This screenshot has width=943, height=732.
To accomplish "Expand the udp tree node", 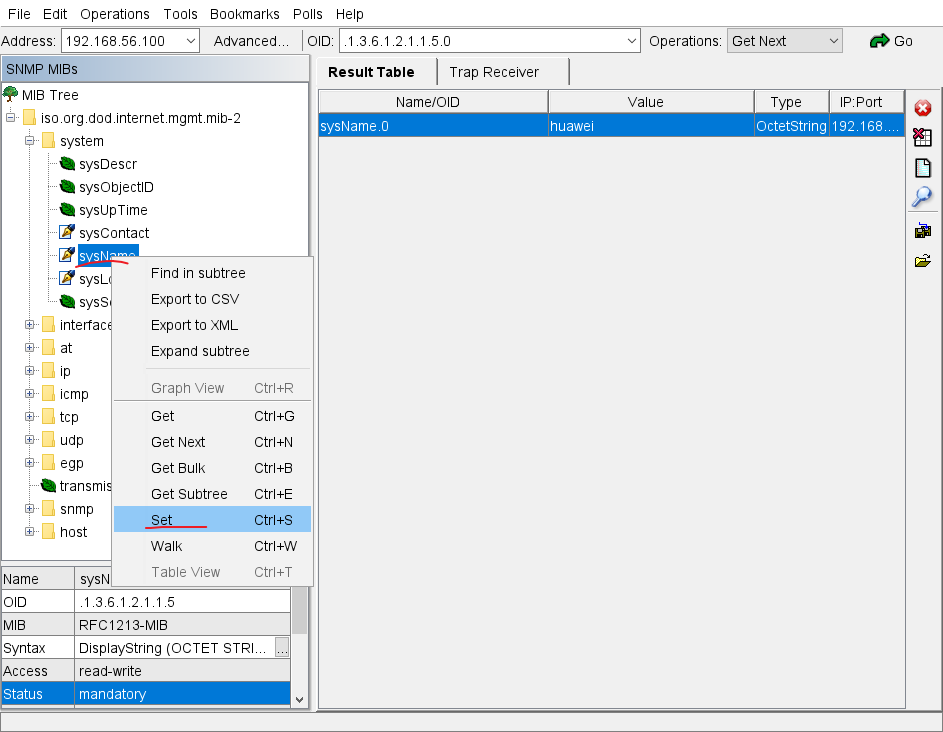I will [x=29, y=440].
